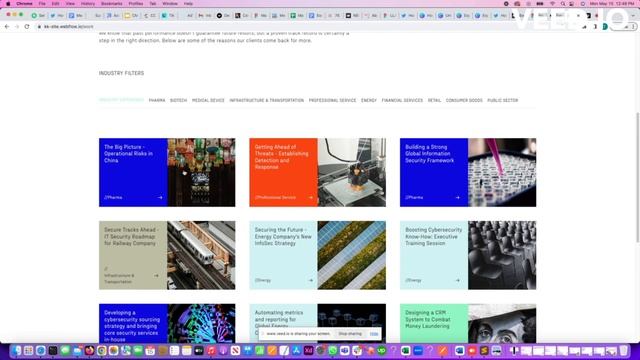
Task: Open Podcasts from the dock
Action: pyautogui.click(x=223, y=351)
